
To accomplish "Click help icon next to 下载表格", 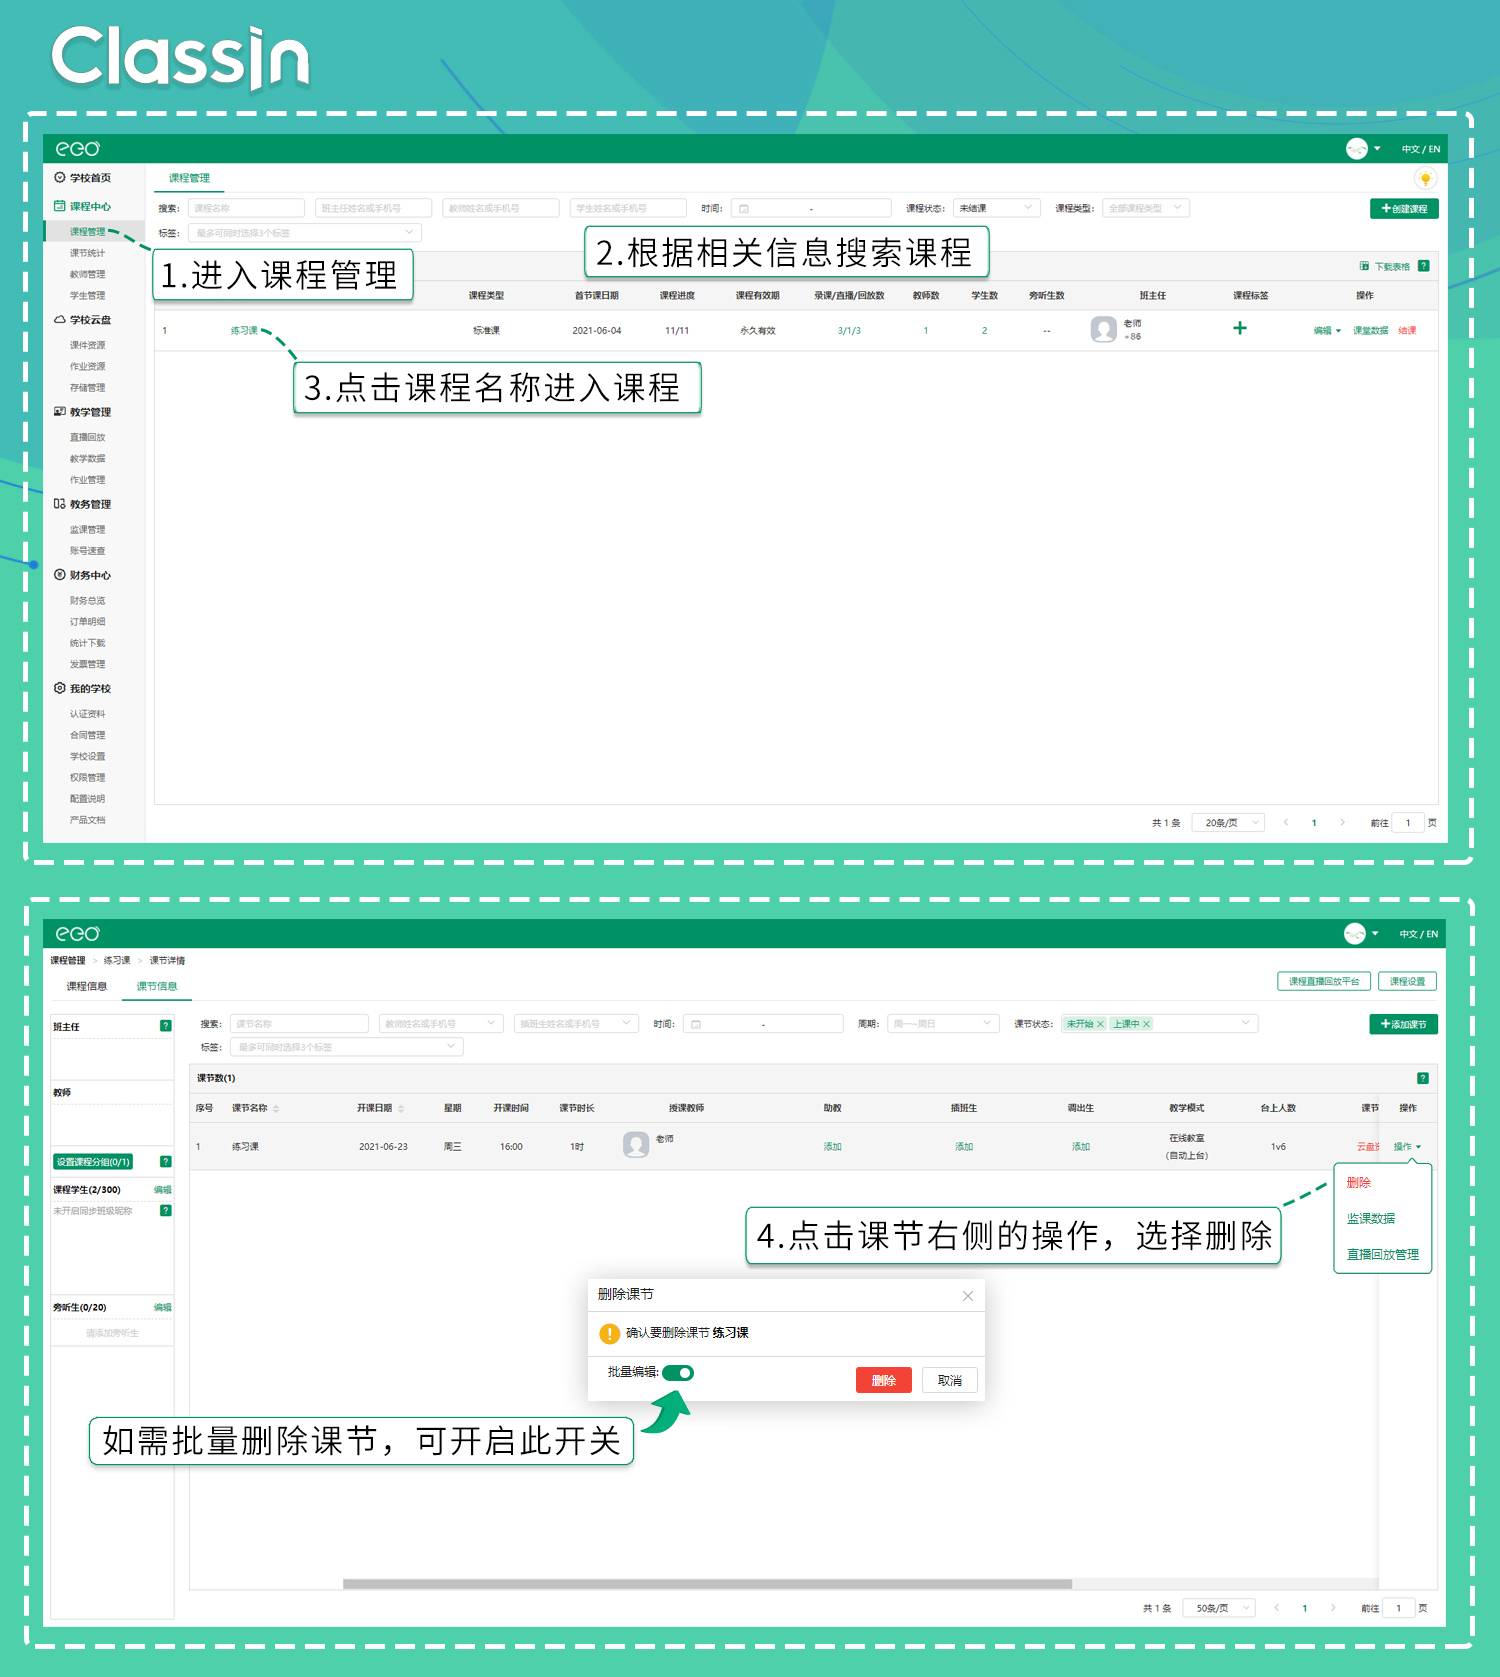I will pyautogui.click(x=1424, y=266).
